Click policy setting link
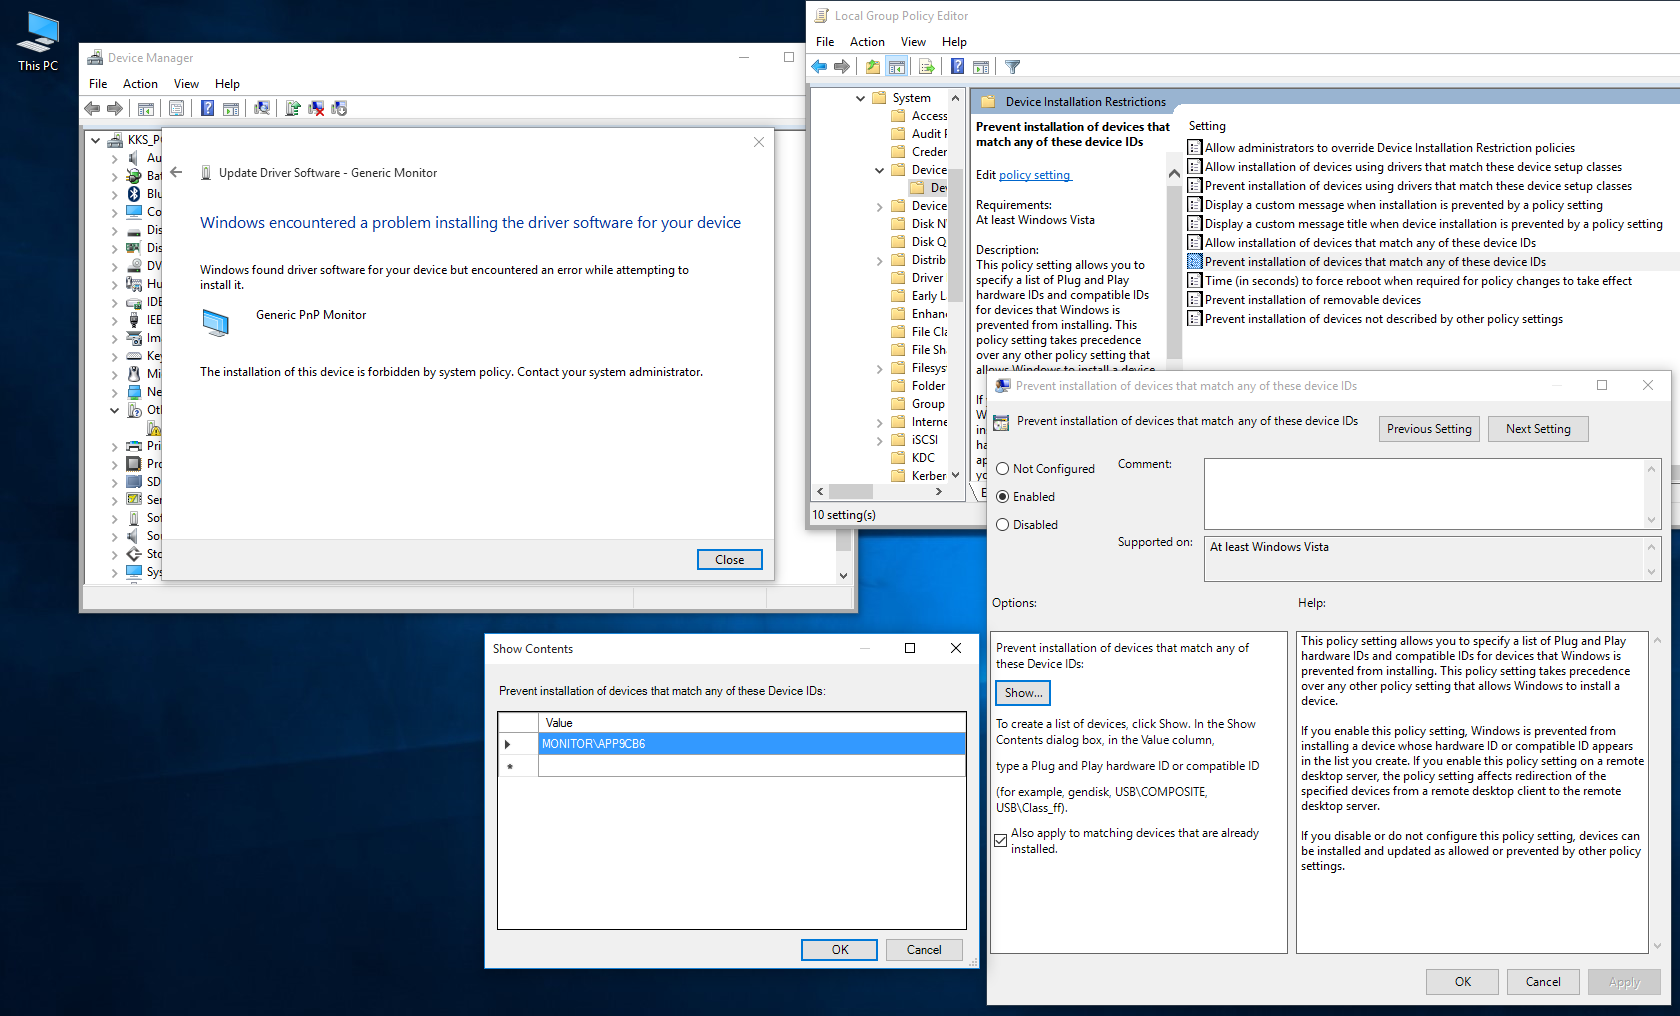Image resolution: width=1680 pixels, height=1016 pixels. coord(1035,175)
